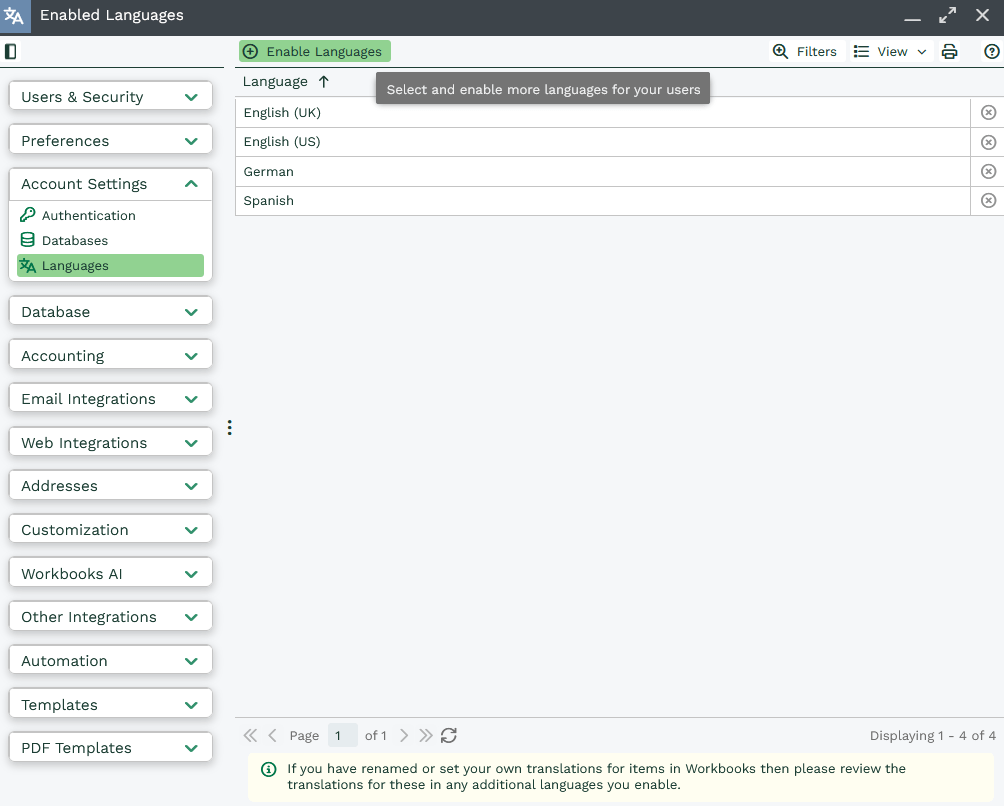This screenshot has height=806, width=1004.
Task: Select Databases under Account Settings
Action: (74, 241)
